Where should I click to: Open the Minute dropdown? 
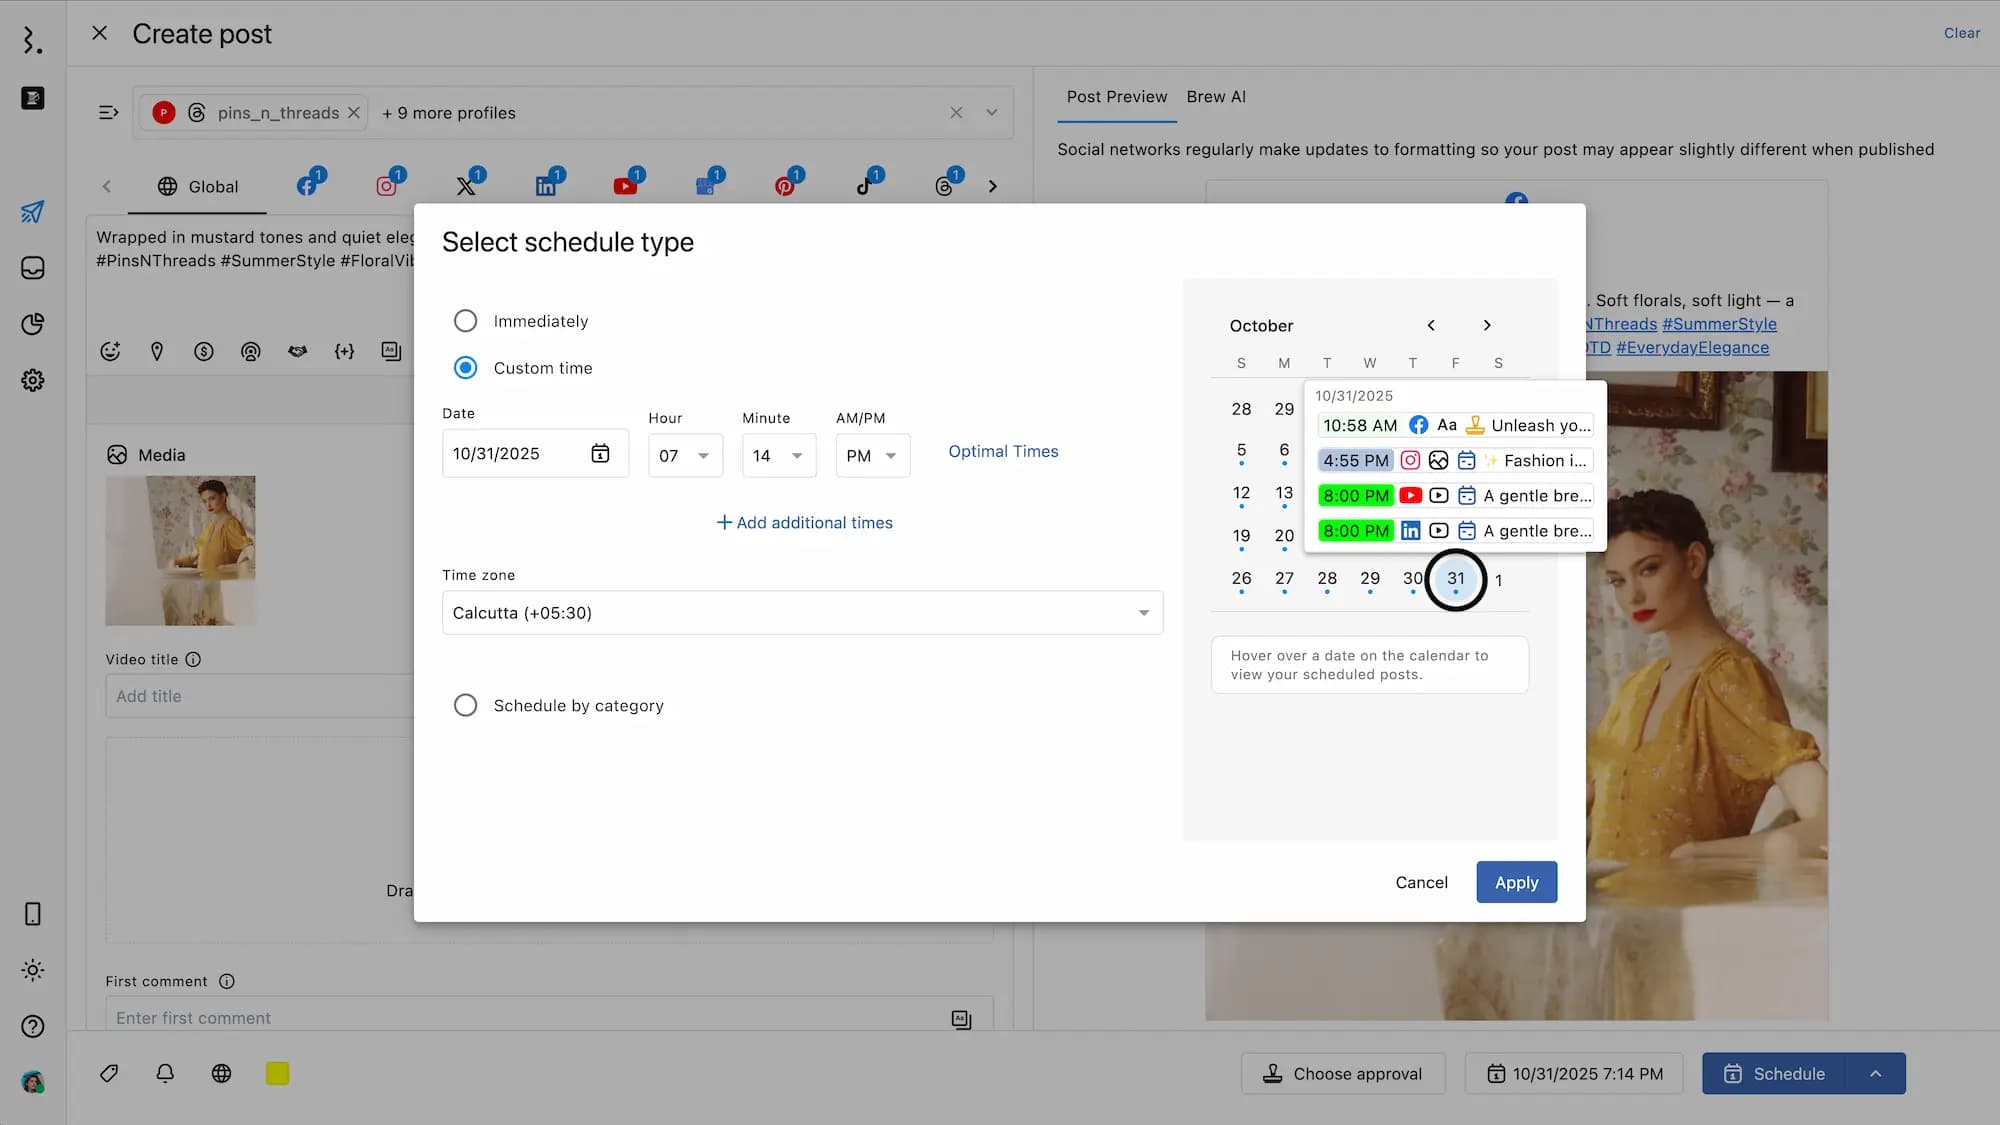pyautogui.click(x=778, y=456)
